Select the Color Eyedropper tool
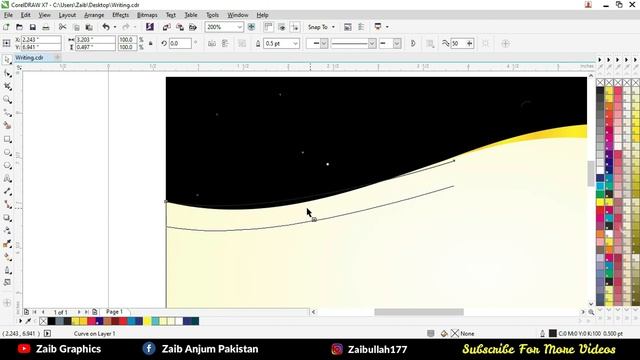 (7, 244)
